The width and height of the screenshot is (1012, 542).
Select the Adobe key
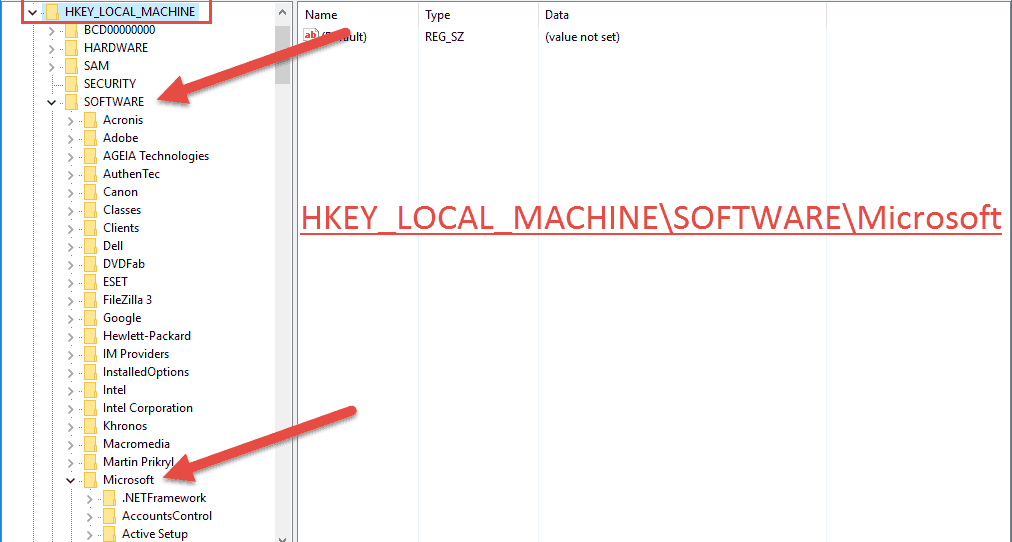tap(120, 138)
